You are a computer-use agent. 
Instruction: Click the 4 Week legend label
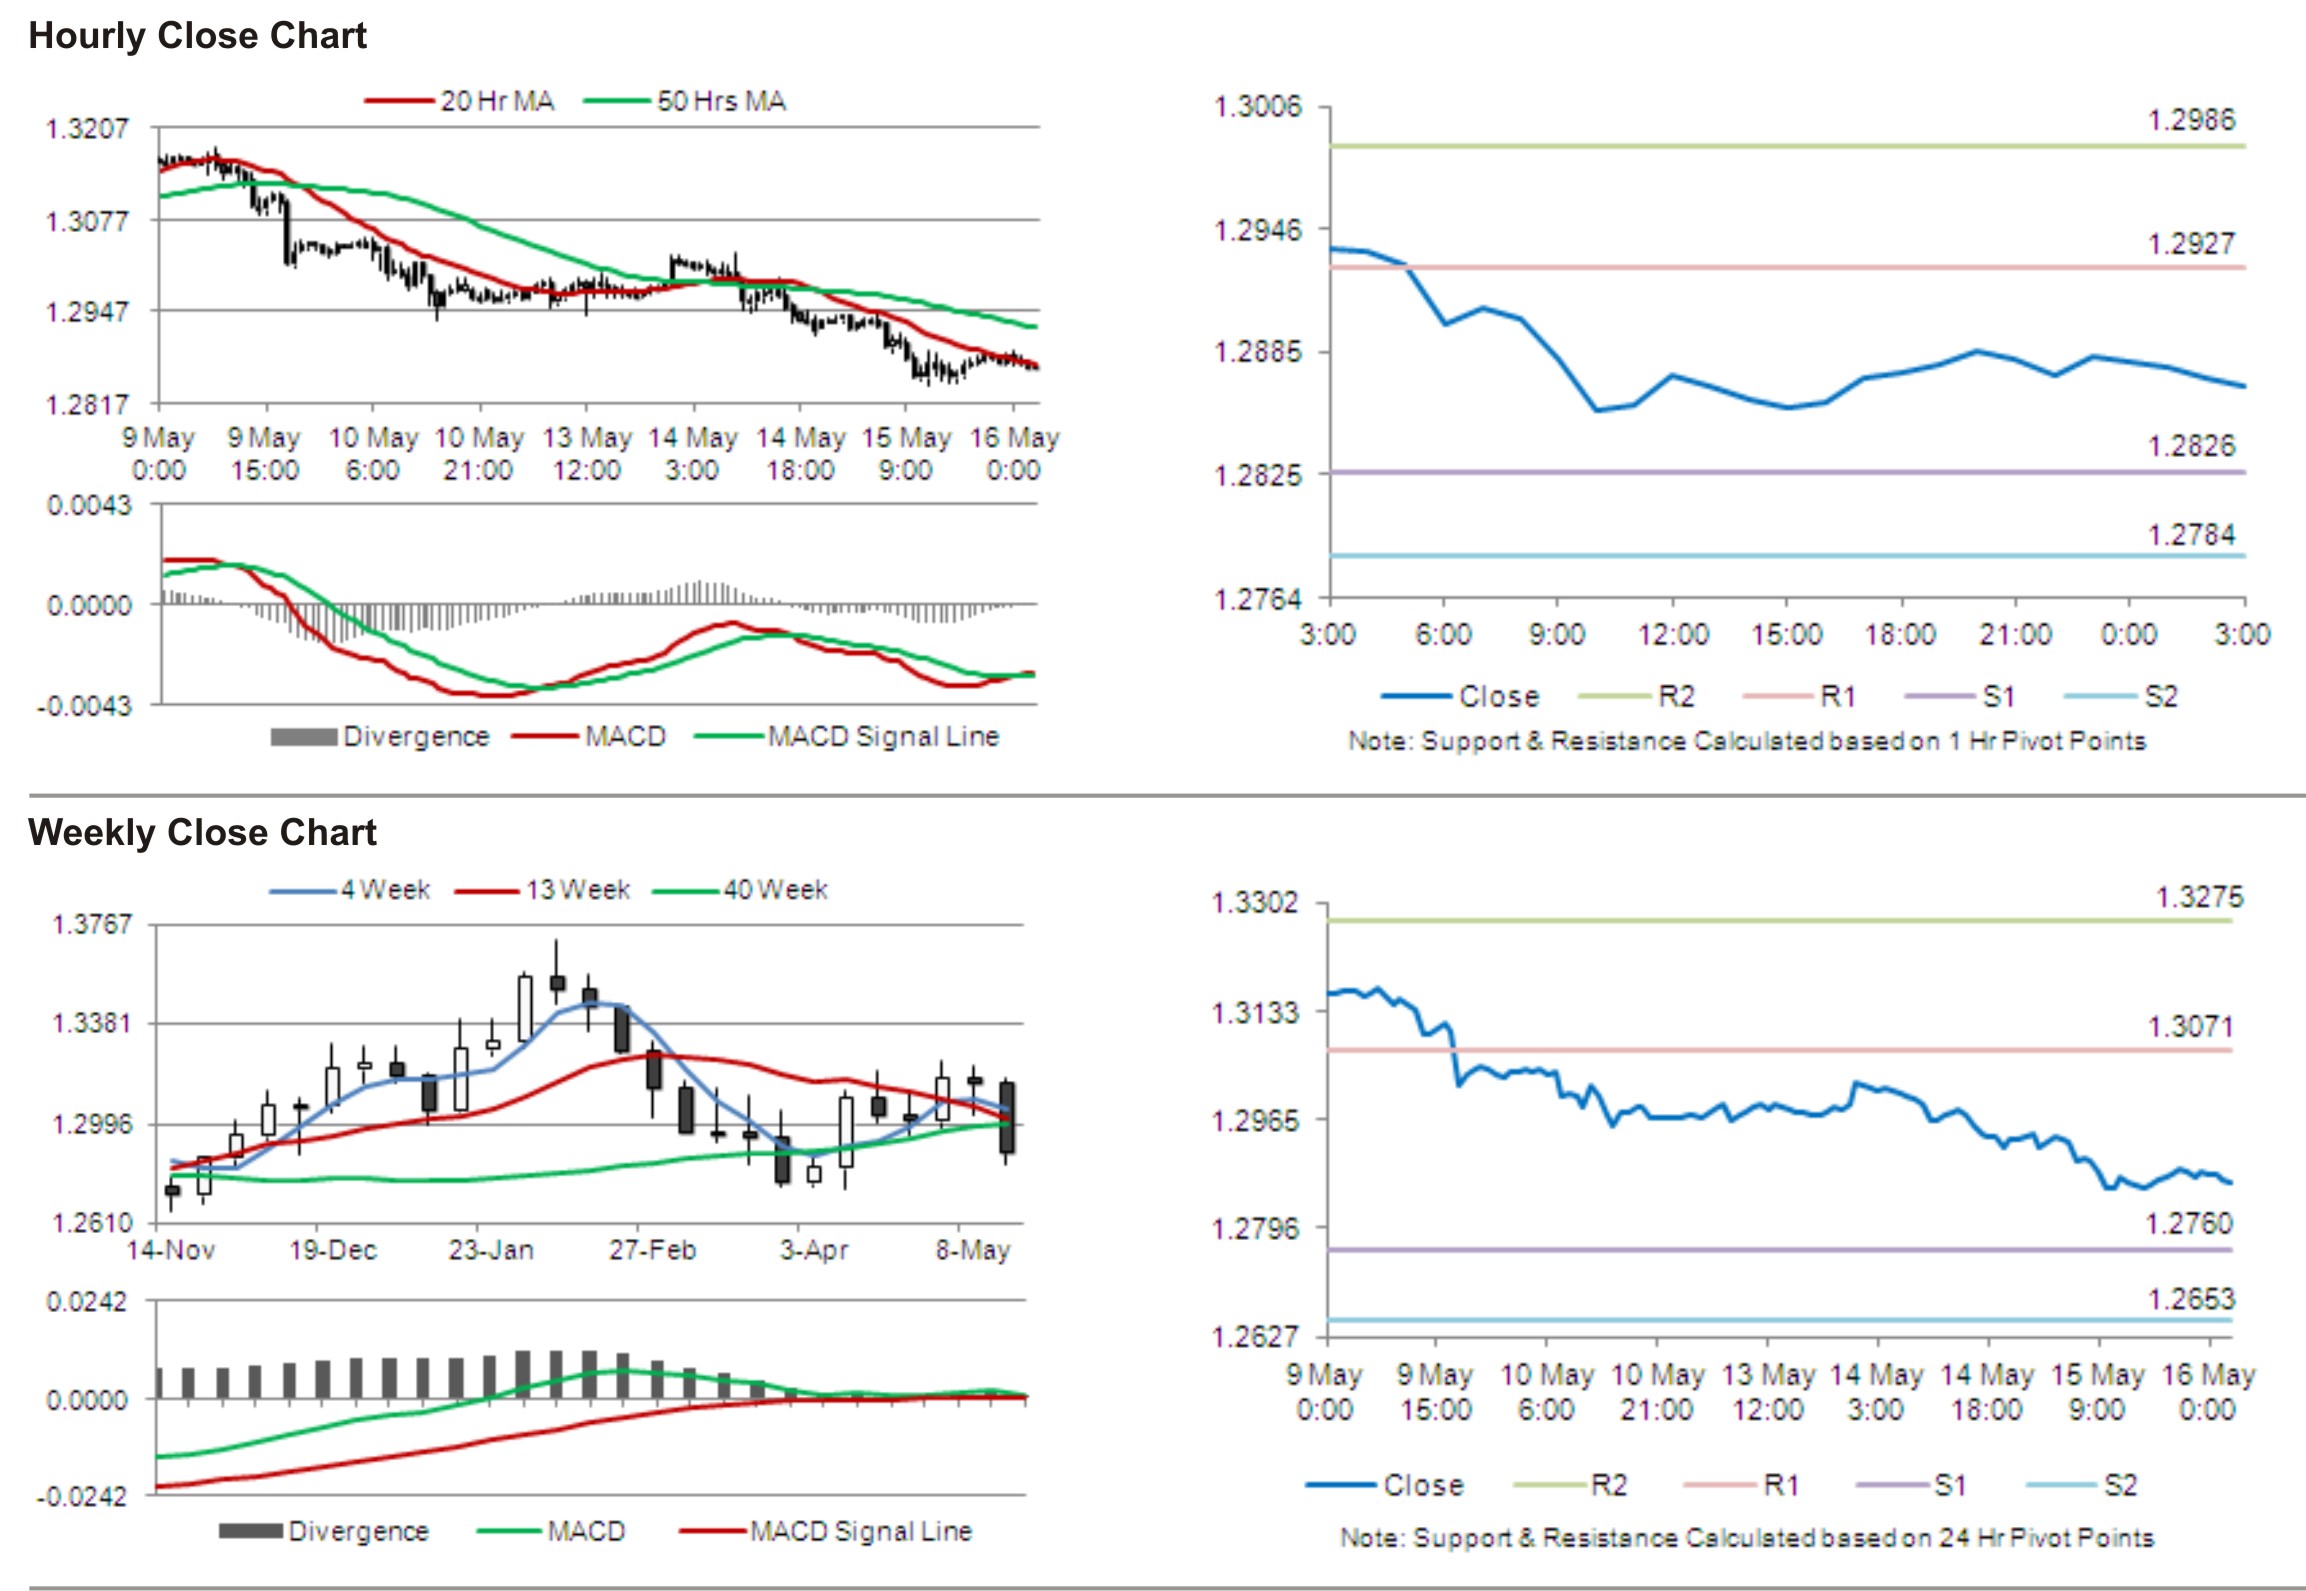point(385,889)
